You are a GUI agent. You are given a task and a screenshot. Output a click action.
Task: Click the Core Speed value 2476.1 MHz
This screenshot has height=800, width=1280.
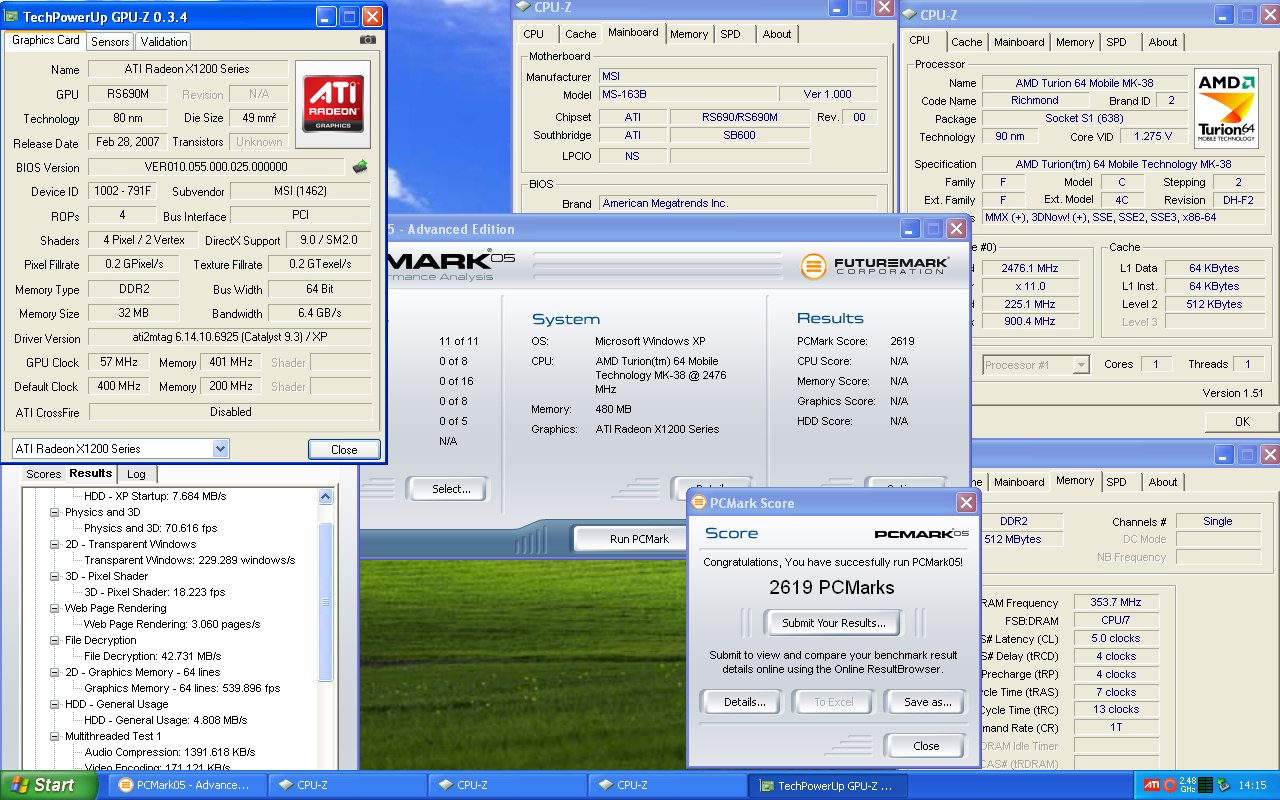coord(1028,268)
